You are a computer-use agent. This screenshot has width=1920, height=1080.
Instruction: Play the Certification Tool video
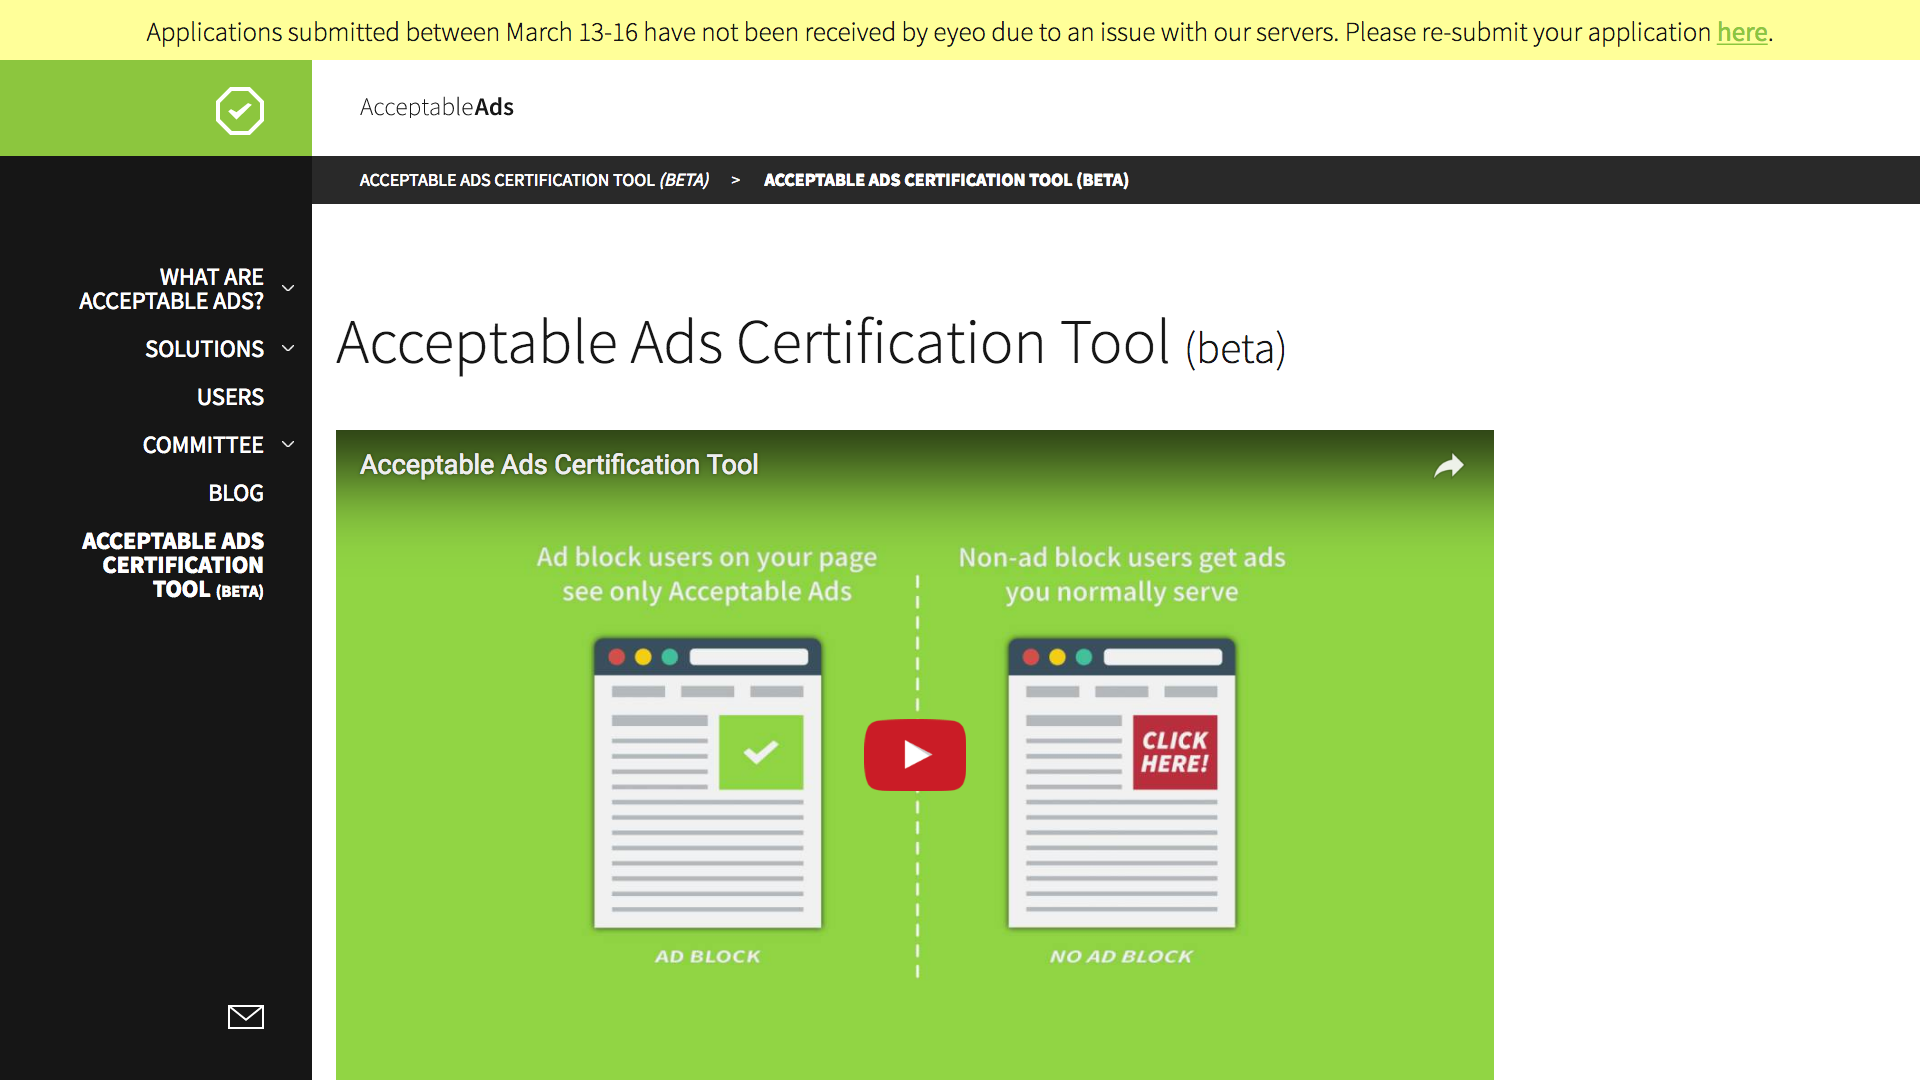point(915,755)
